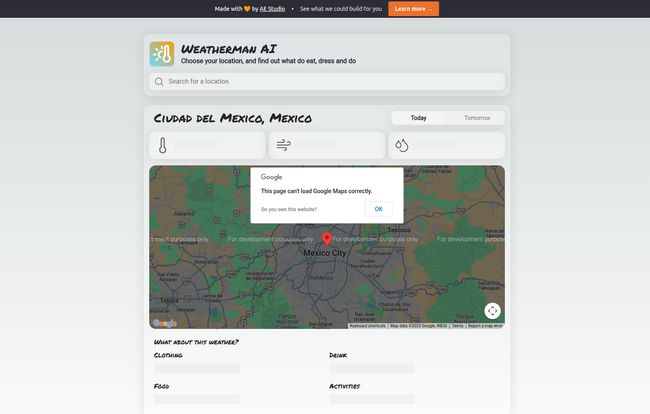Click the Google title in error dialog

[x=272, y=177]
